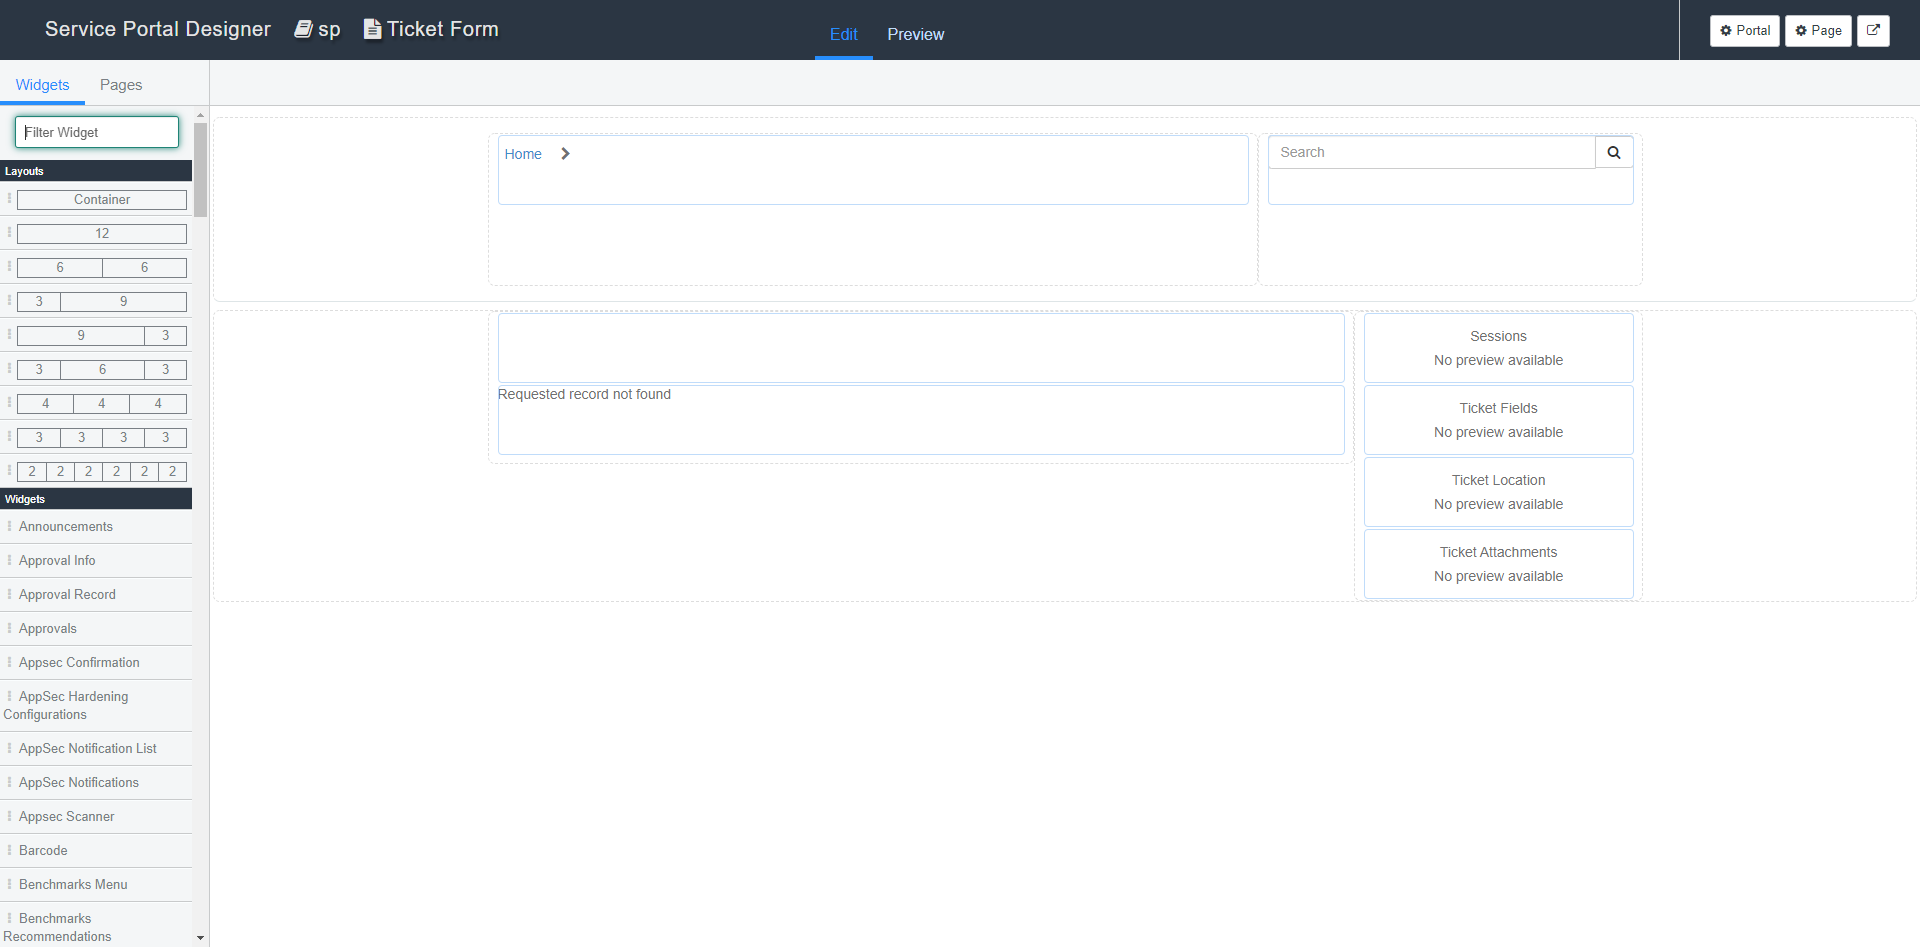The image size is (1920, 947).
Task: Click the Announcements widget drag handle
Action: (x=10, y=526)
